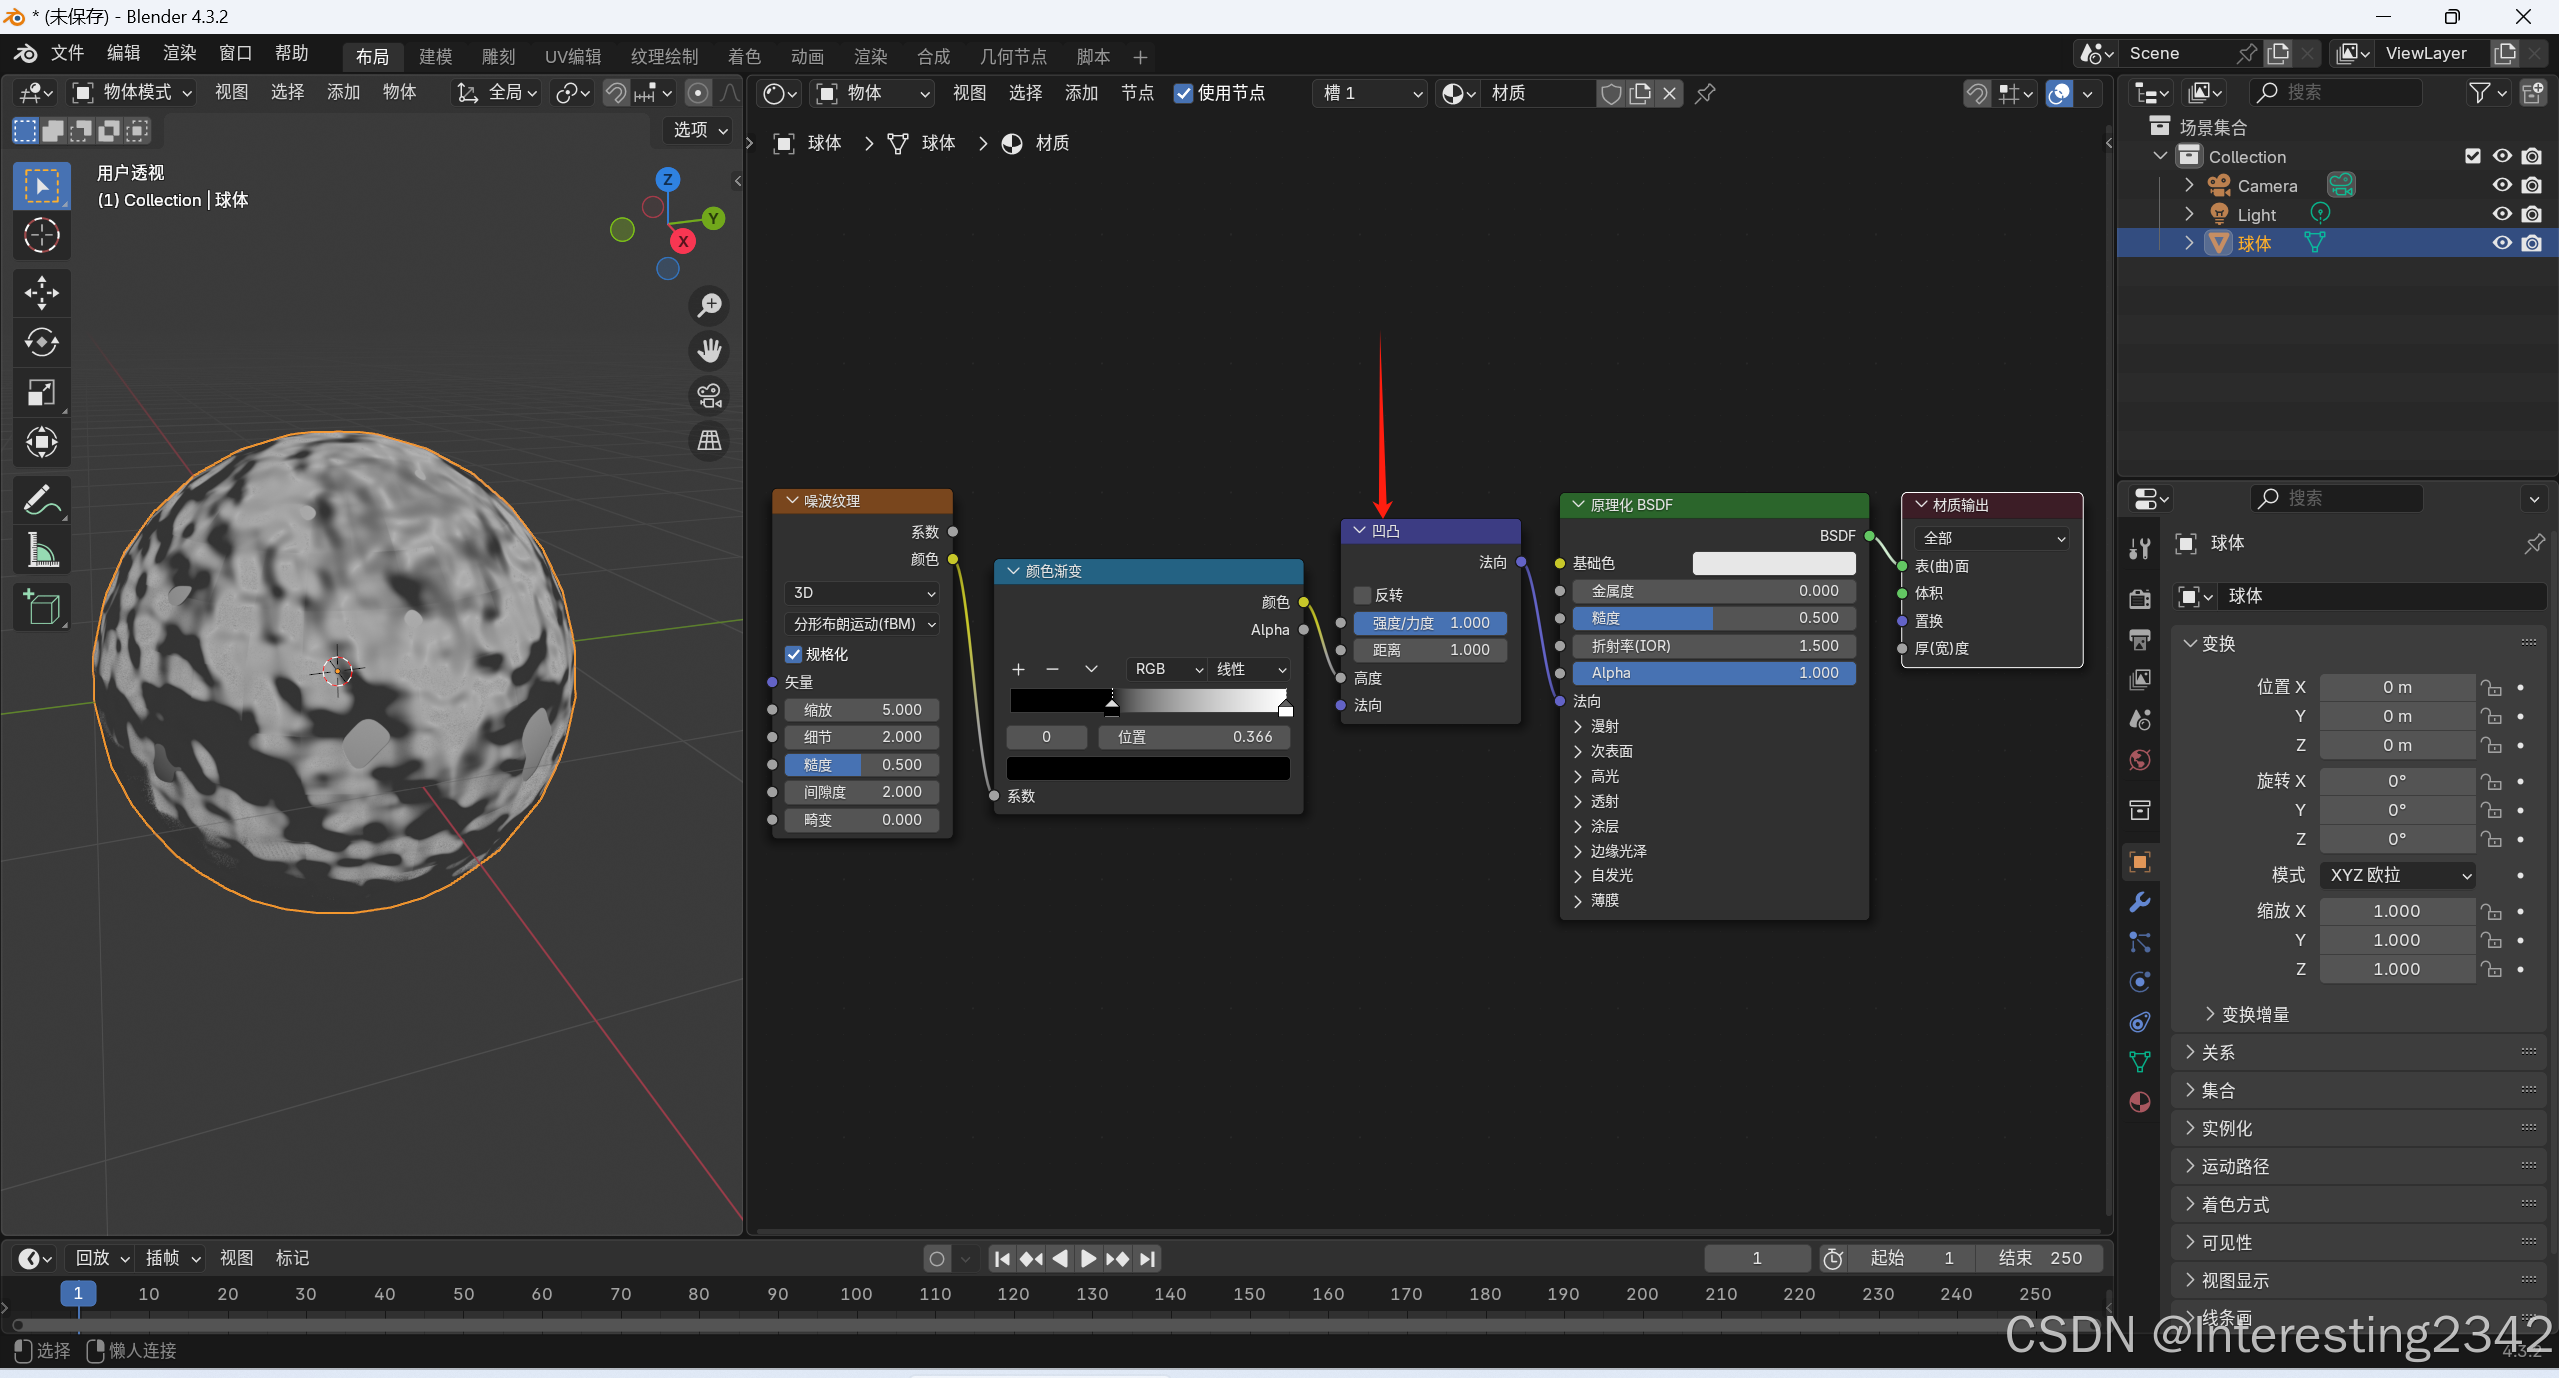Open the Material properties tab icon
This screenshot has width=2559, height=1378.
pos(2140,1102)
